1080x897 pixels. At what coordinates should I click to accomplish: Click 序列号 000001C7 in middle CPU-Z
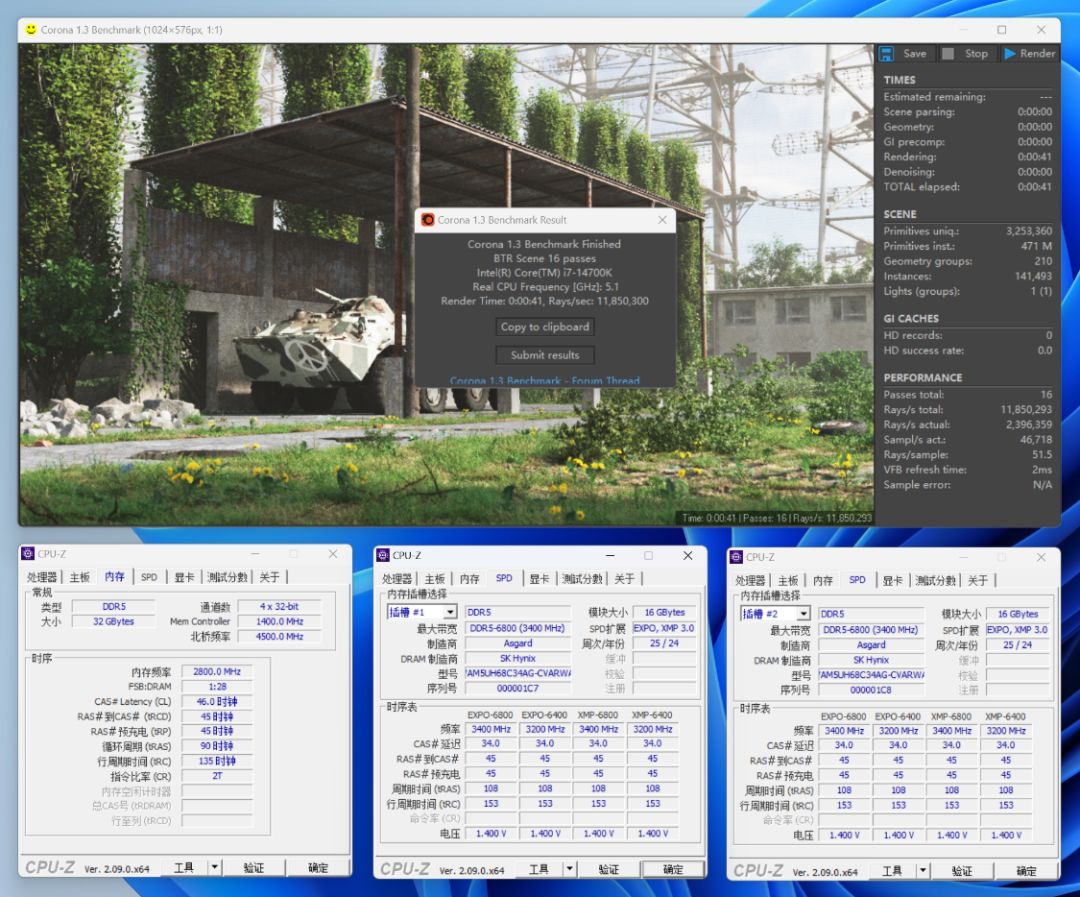tap(518, 688)
